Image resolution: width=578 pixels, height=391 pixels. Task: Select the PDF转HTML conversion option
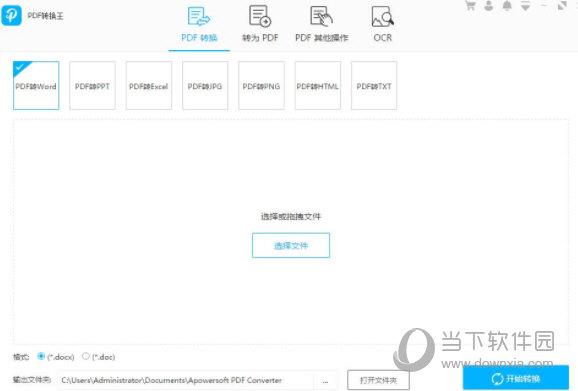click(318, 85)
